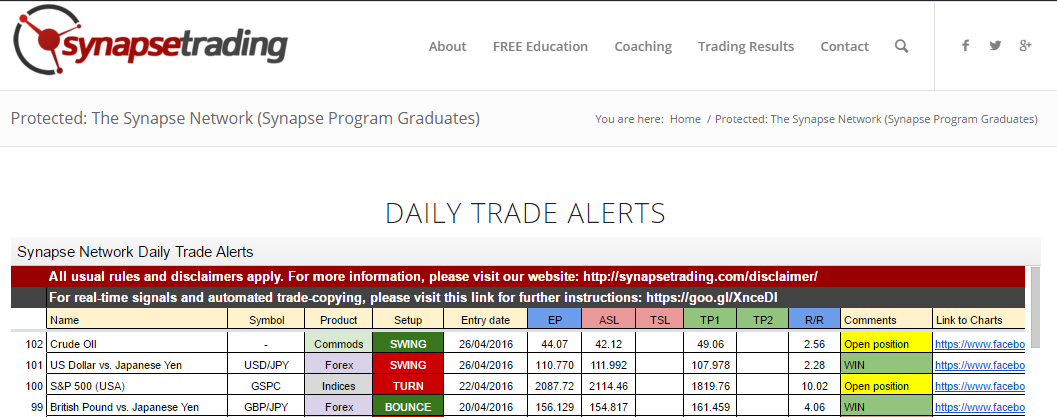1057x417 pixels.
Task: Click US Dollar vs. Japanese Yen cell
Action: 137,365
